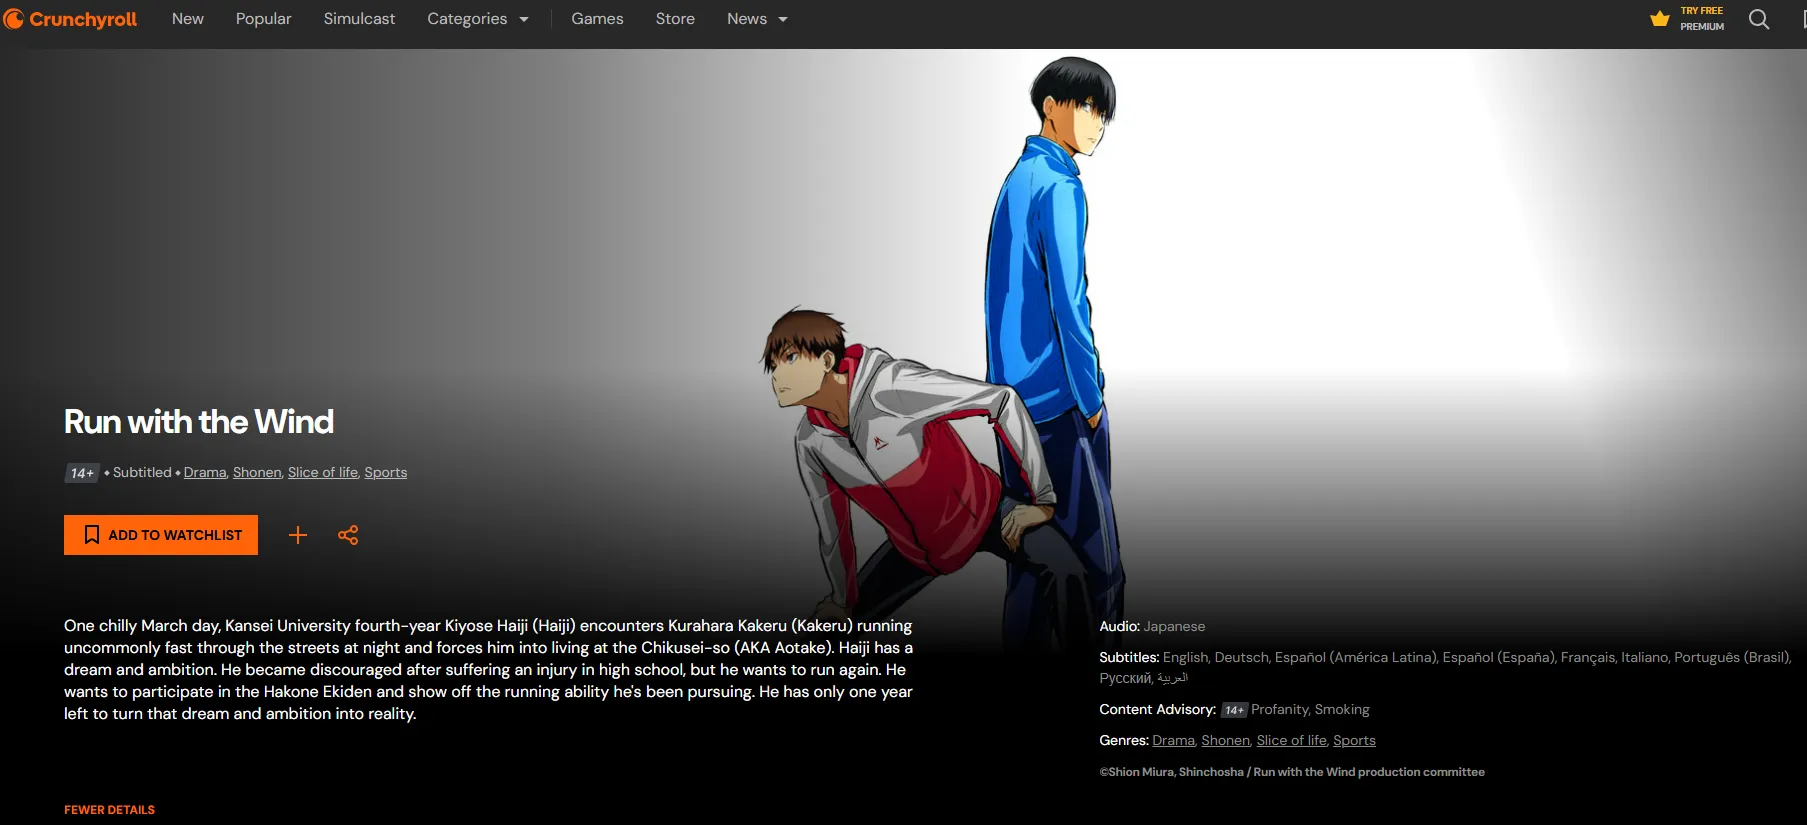Click the Crunchyroll logo
Screen dimensions: 1807x825
tap(70, 19)
